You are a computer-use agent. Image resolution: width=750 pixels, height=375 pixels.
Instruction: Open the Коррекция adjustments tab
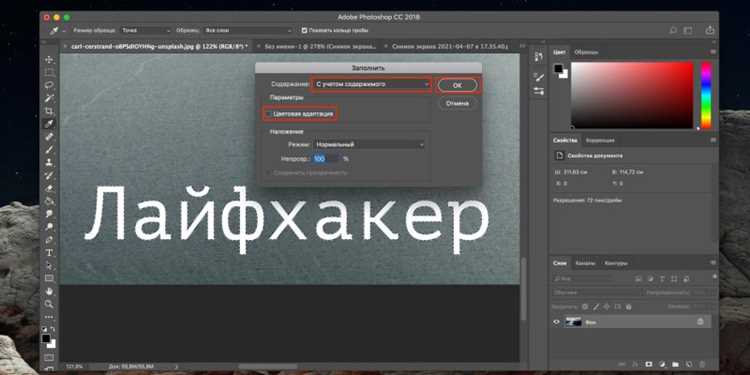click(600, 141)
